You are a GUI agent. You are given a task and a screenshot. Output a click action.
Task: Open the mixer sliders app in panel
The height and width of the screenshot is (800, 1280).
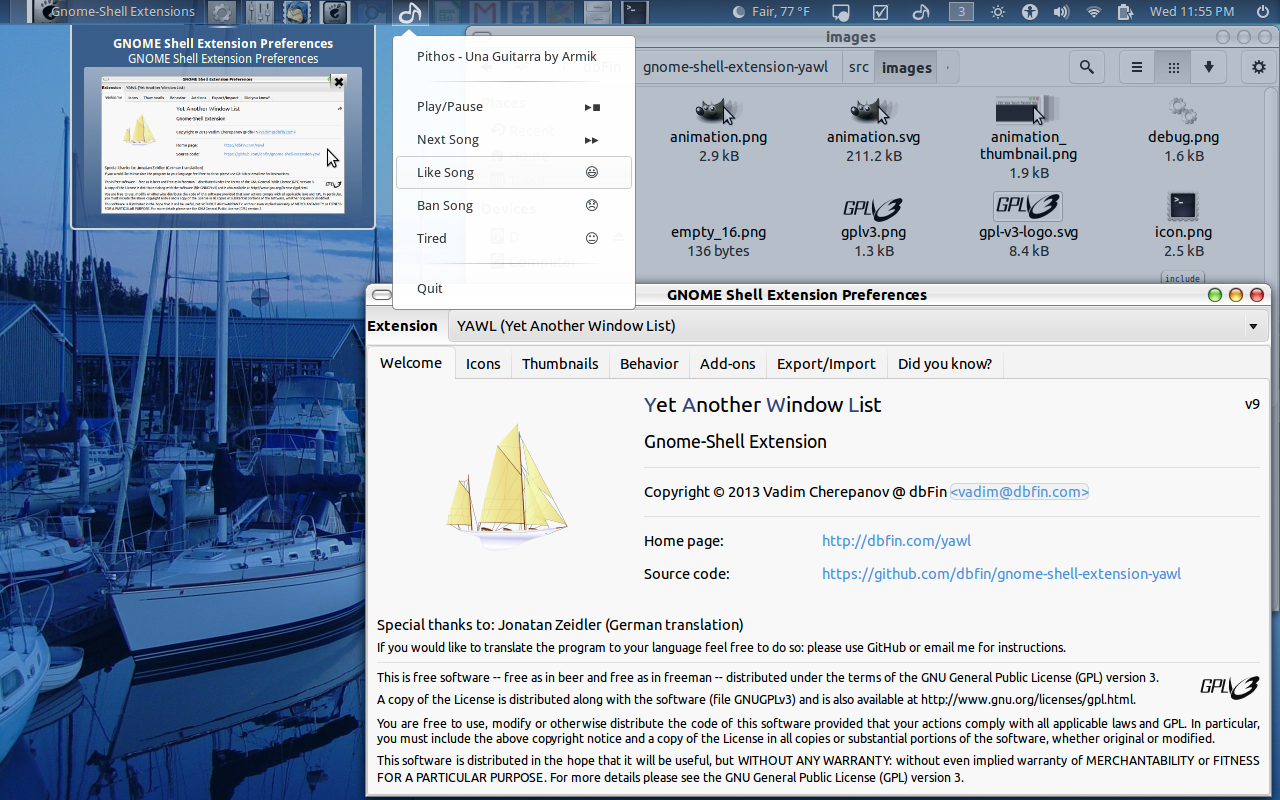[x=259, y=13]
